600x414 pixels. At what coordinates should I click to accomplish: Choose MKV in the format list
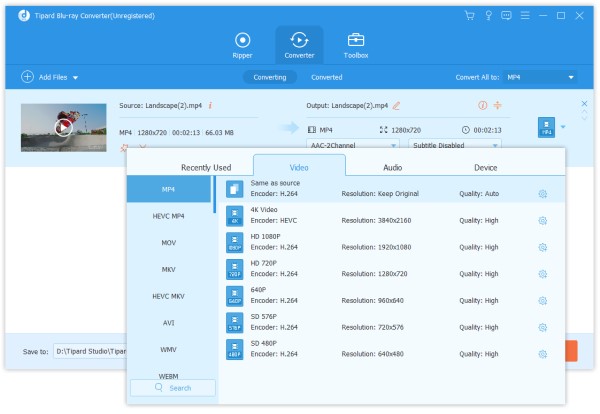pos(169,269)
